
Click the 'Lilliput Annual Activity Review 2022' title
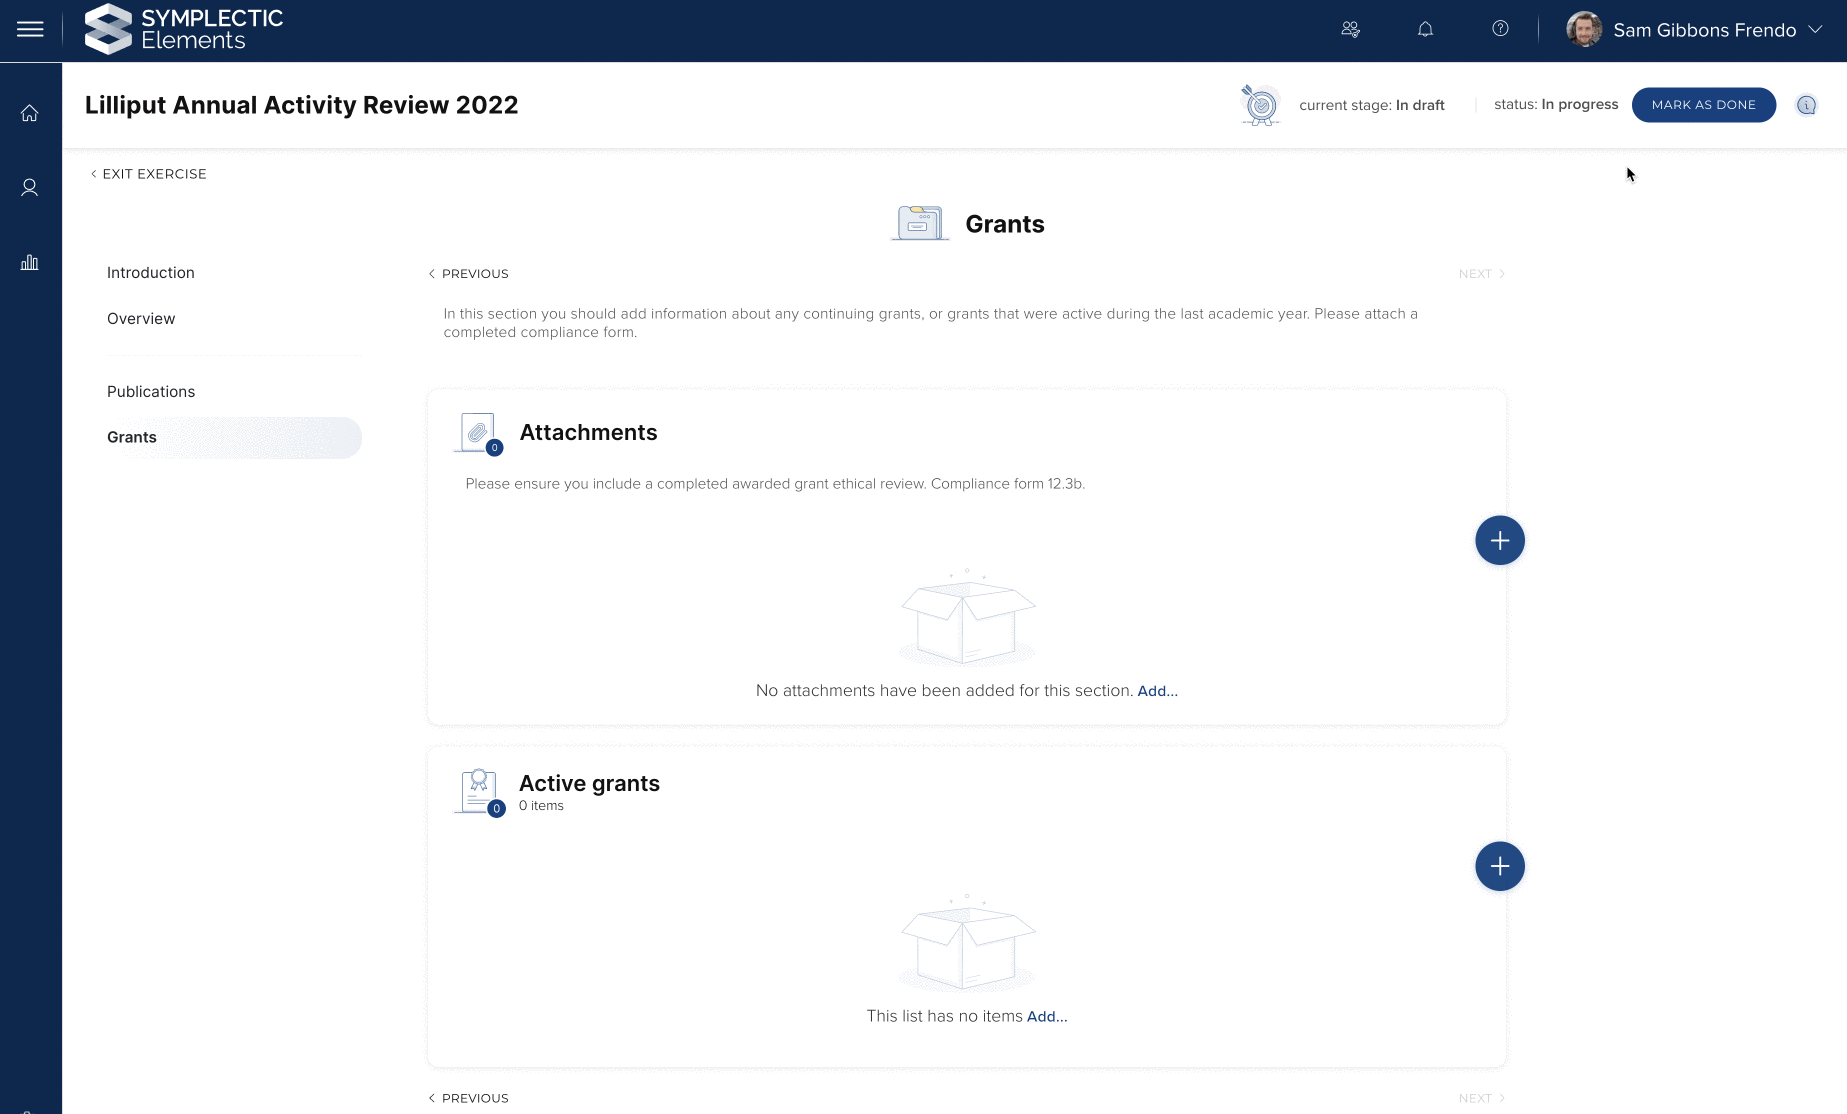(302, 105)
